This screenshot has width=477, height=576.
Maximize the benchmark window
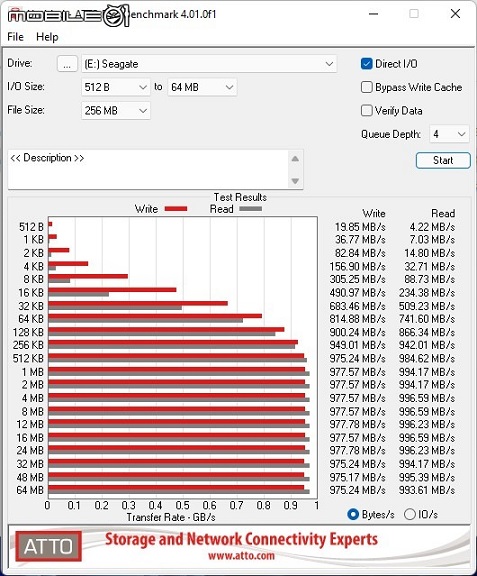coord(414,14)
